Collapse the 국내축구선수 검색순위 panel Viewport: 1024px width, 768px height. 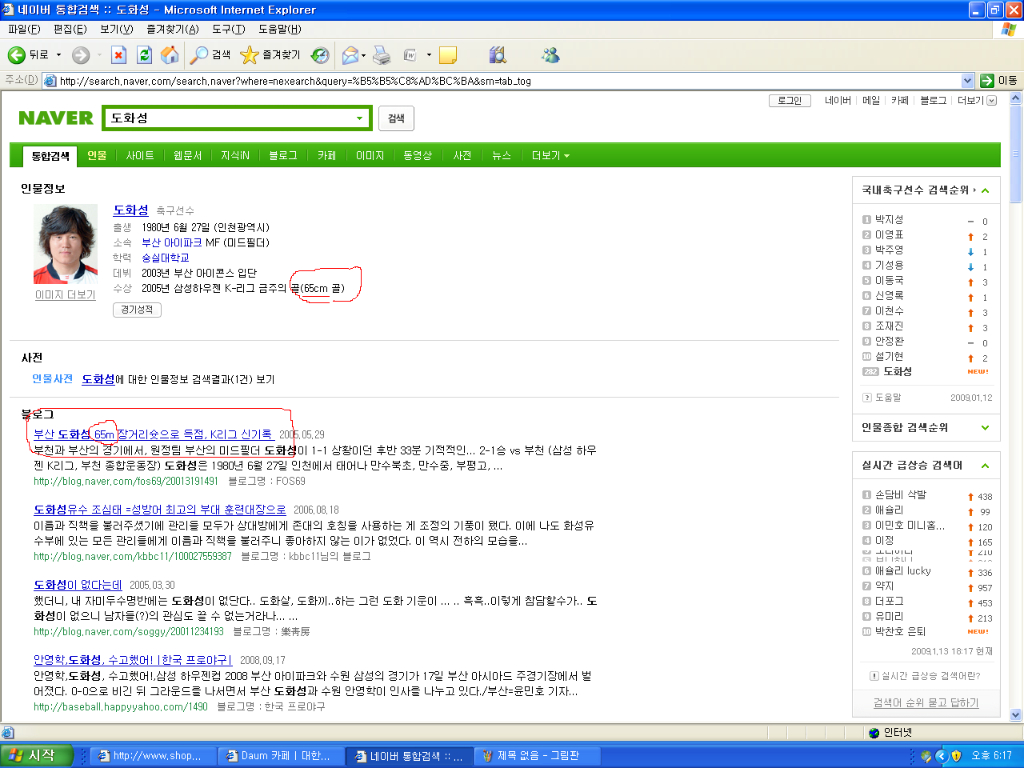click(x=985, y=190)
